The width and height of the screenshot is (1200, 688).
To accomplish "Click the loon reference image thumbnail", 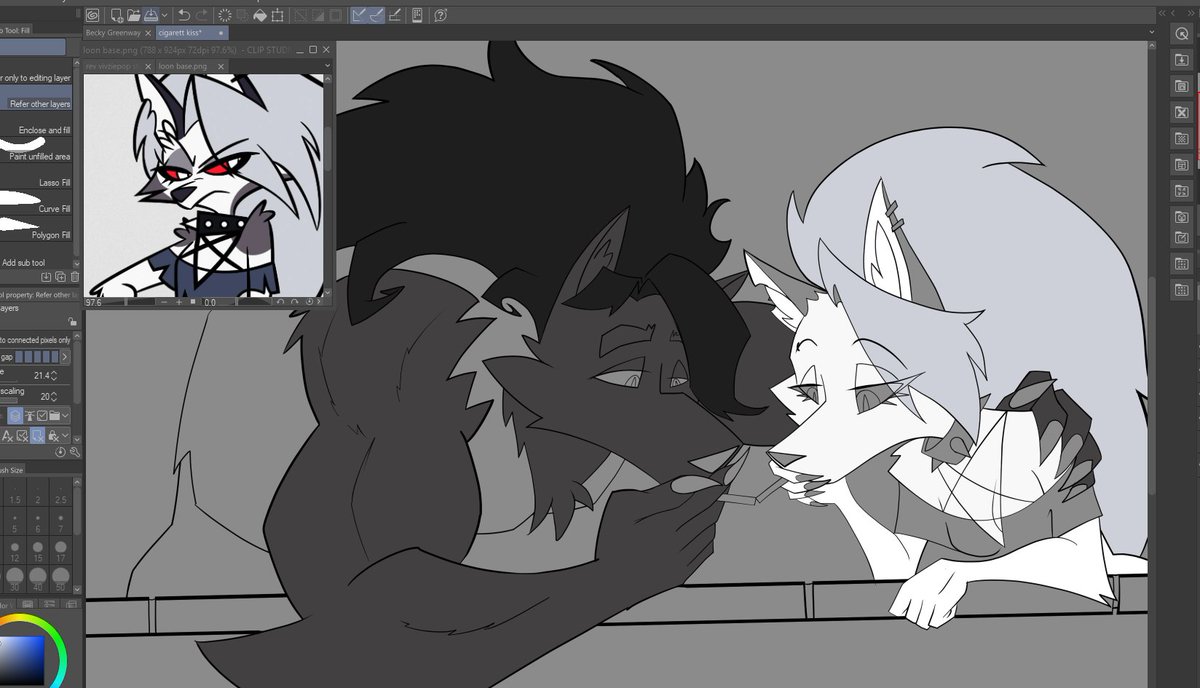I will (203, 185).
